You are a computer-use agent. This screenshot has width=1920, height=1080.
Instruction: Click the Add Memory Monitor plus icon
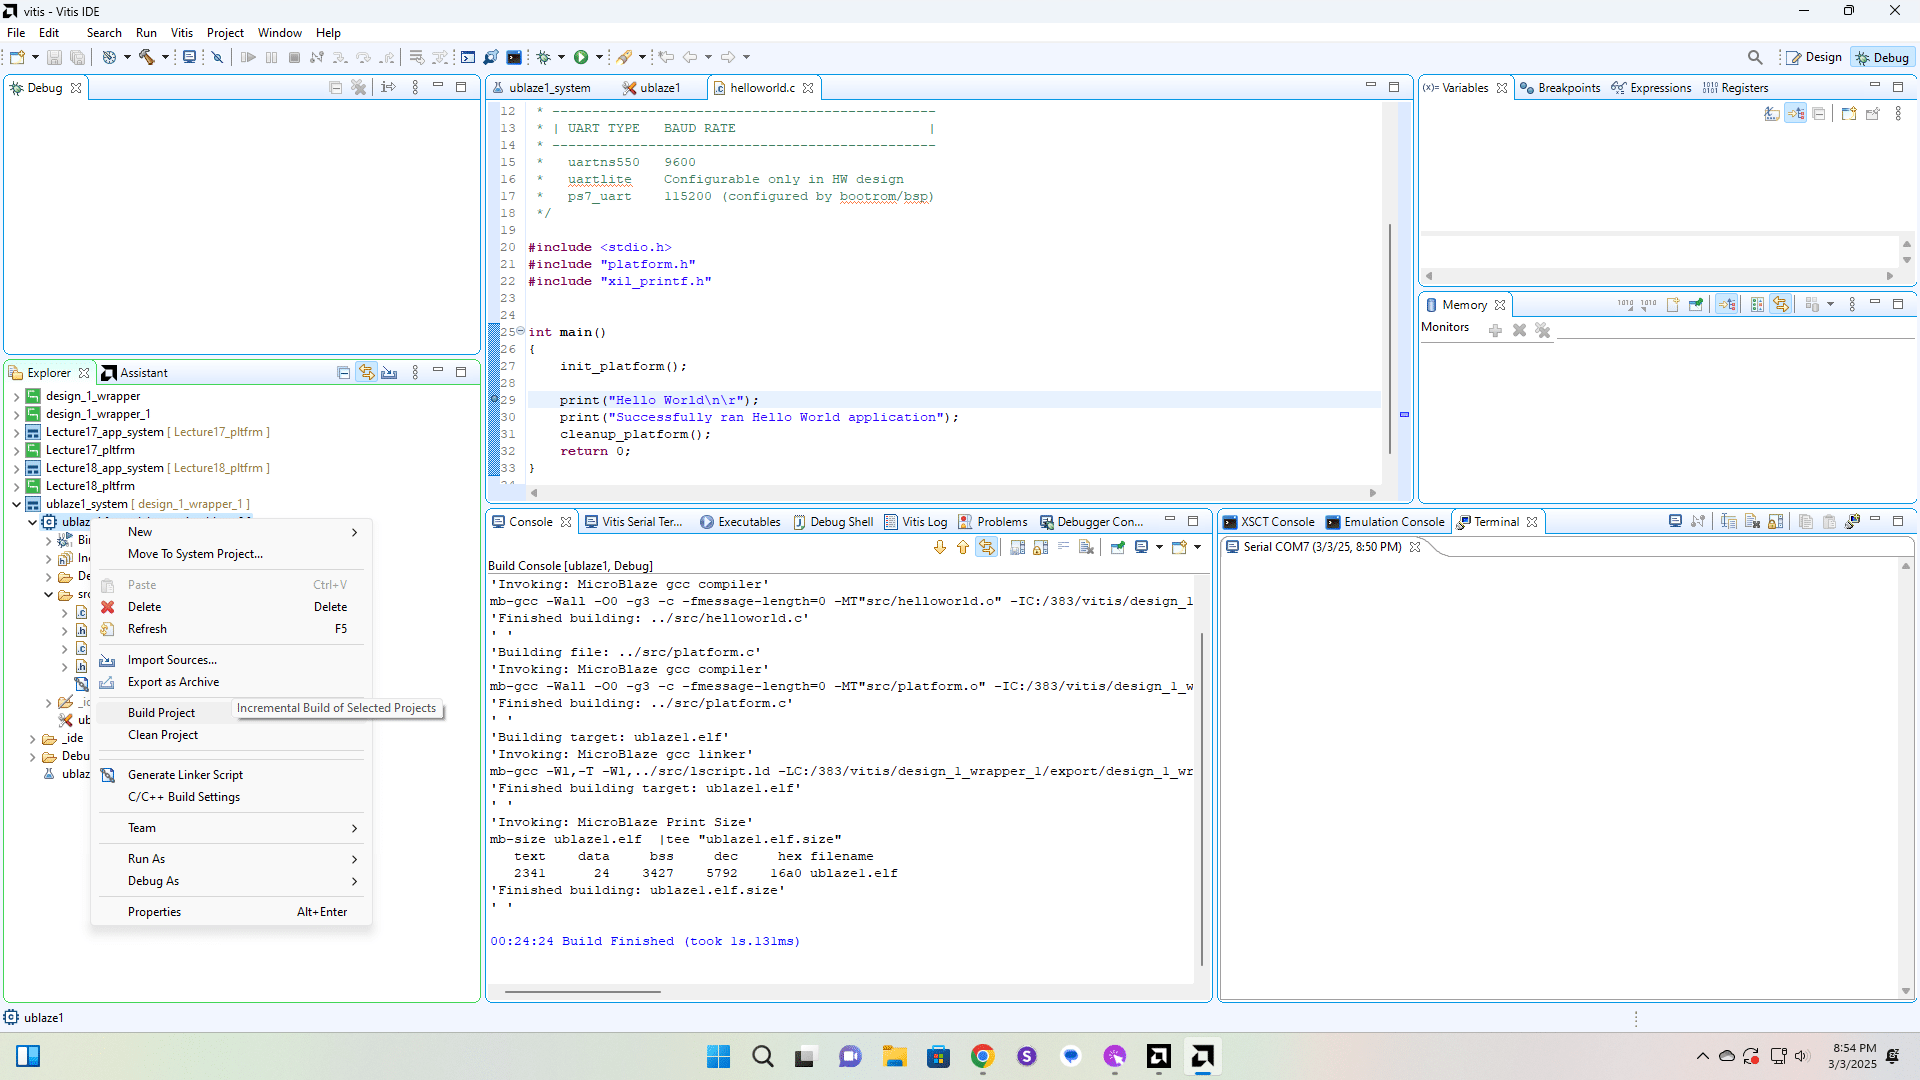coord(1495,330)
